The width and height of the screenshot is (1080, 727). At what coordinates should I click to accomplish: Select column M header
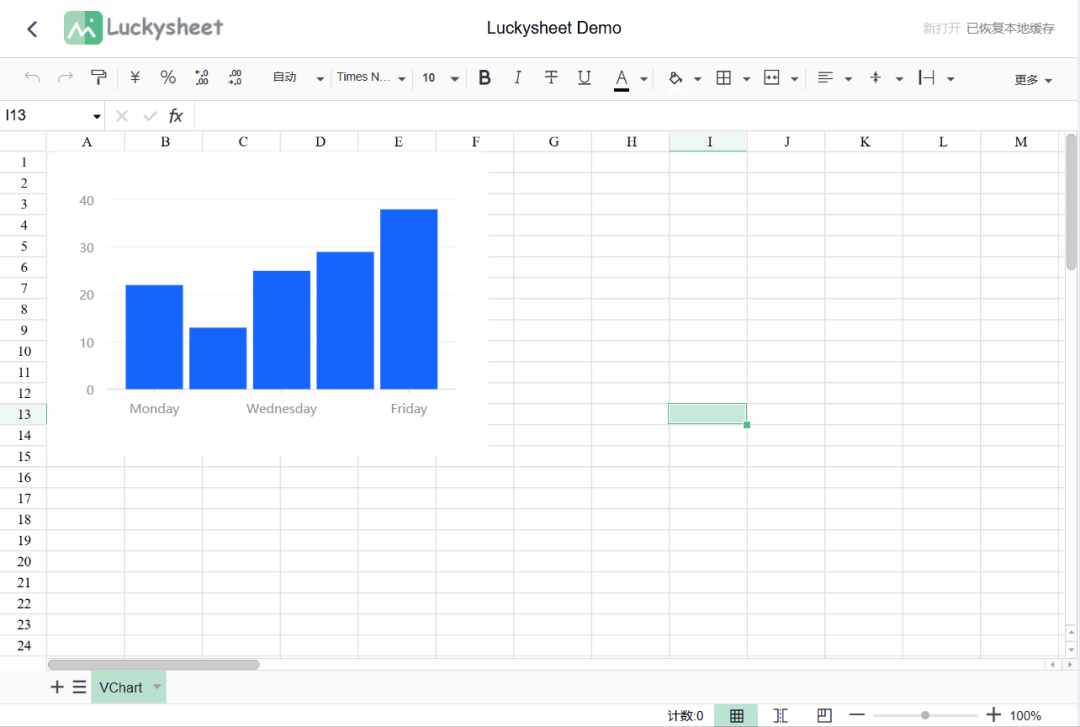pyautogui.click(x=1020, y=142)
